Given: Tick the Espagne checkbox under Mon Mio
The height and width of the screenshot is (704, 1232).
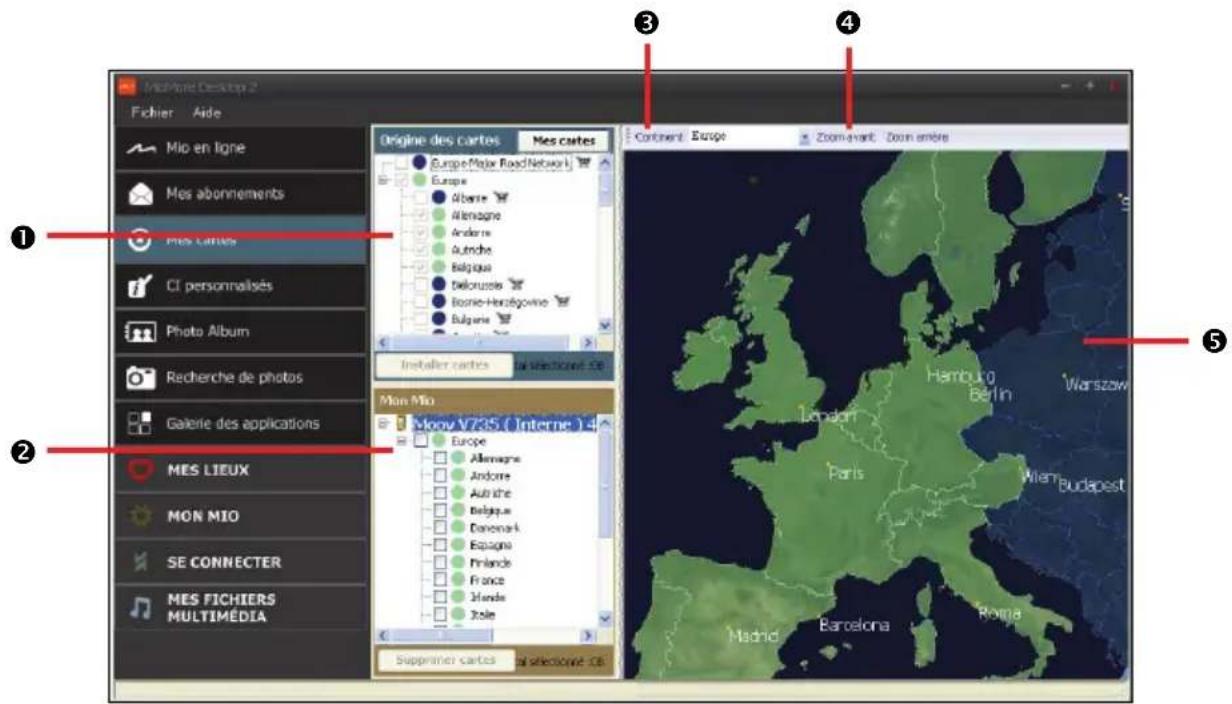Looking at the screenshot, I should 439,545.
